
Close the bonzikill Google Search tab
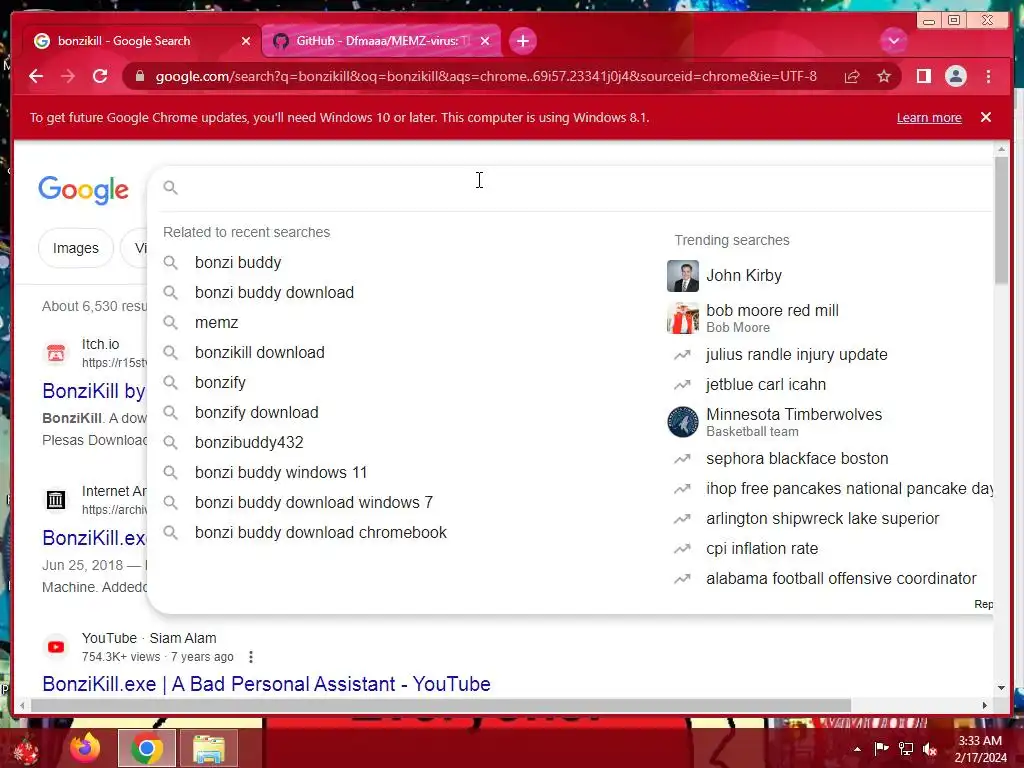click(246, 41)
